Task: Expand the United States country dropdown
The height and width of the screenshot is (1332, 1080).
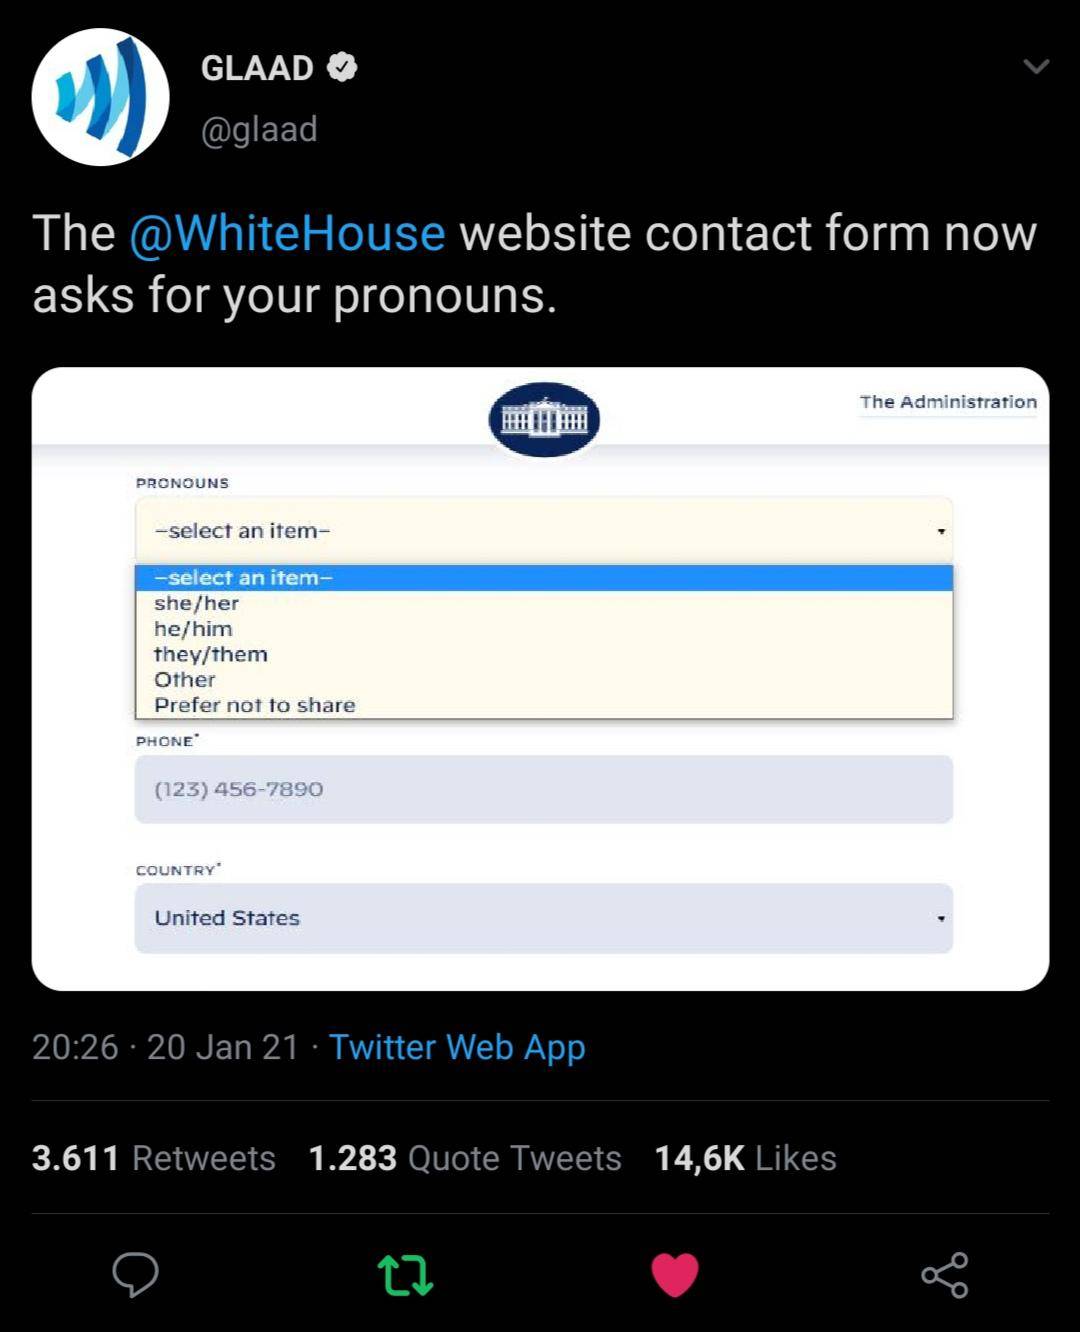Action: (544, 918)
